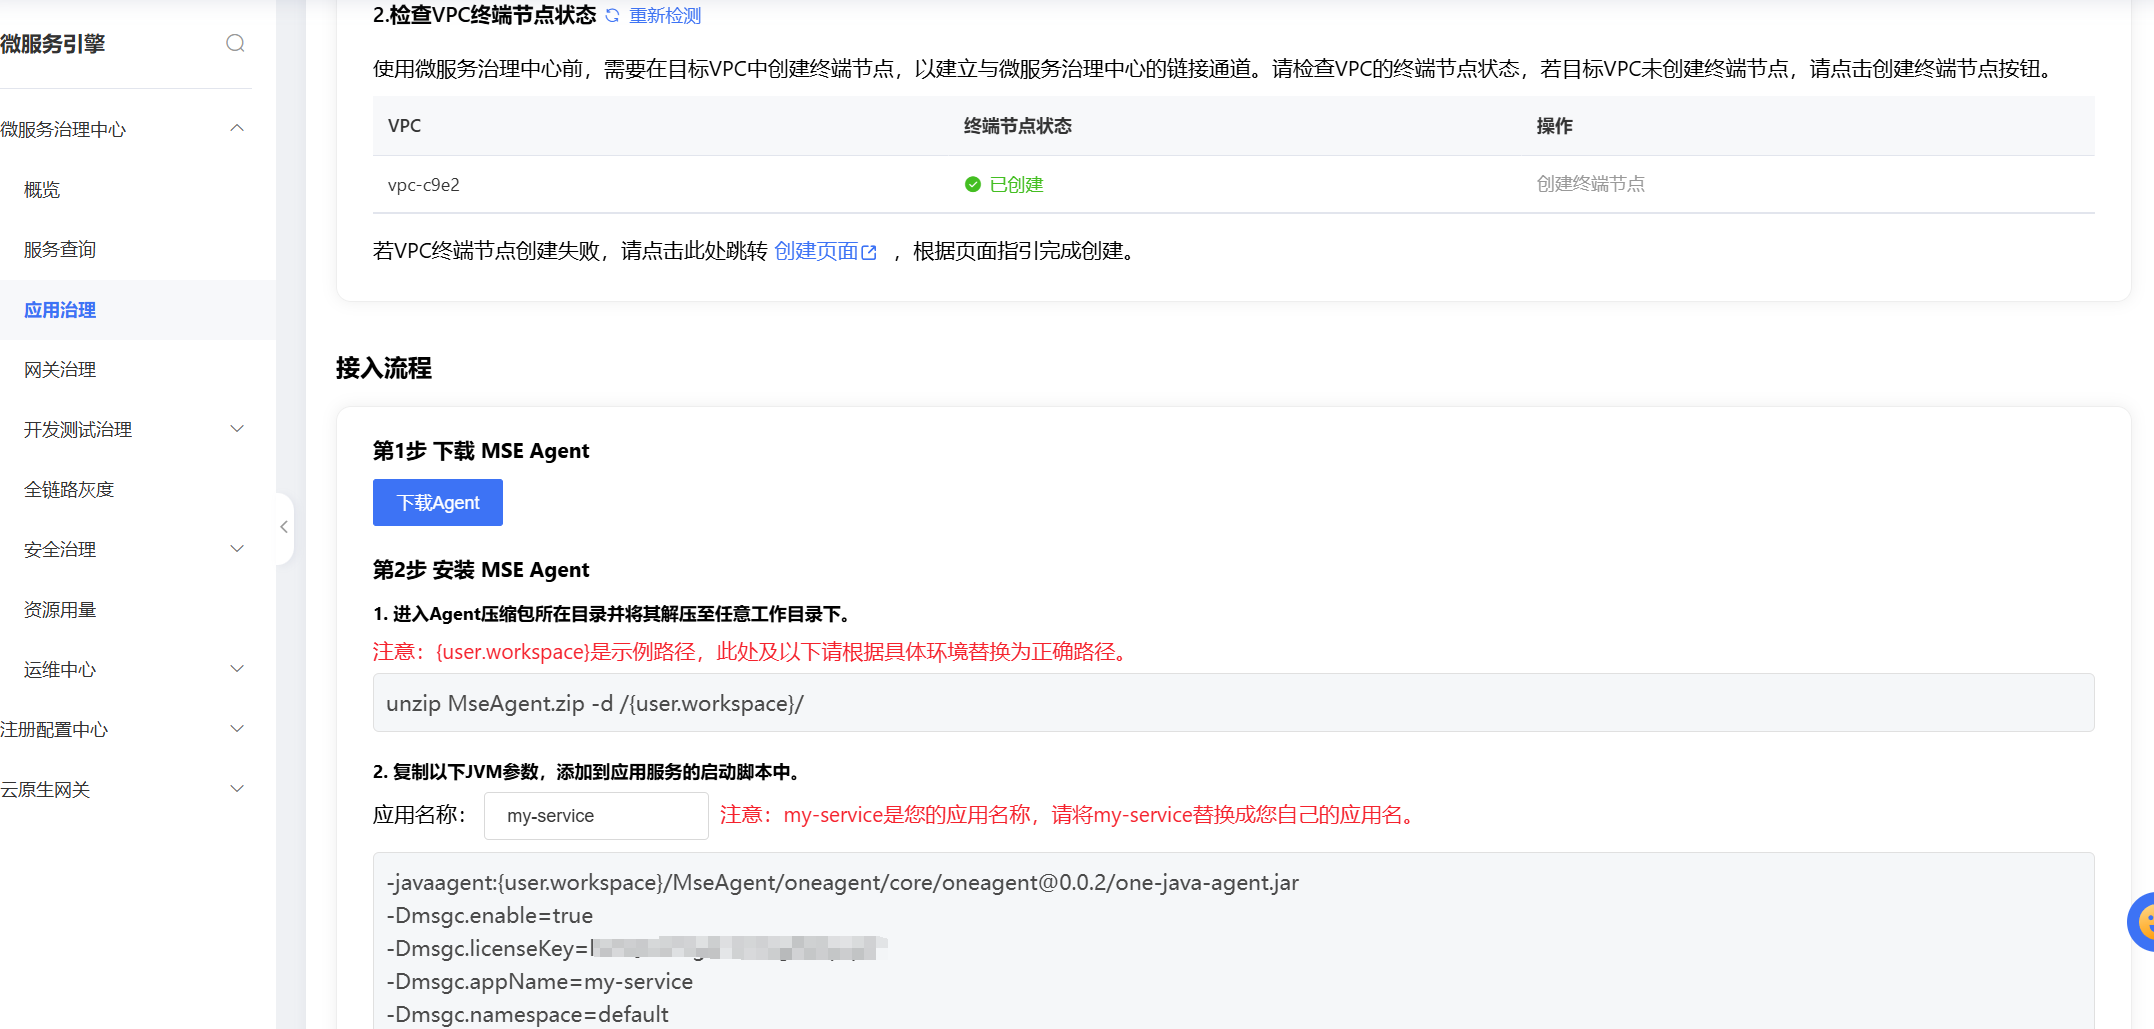Viewport: 2154px width, 1029px height.
Task: Select the vpc-c9e2 table cell
Action: 424,185
